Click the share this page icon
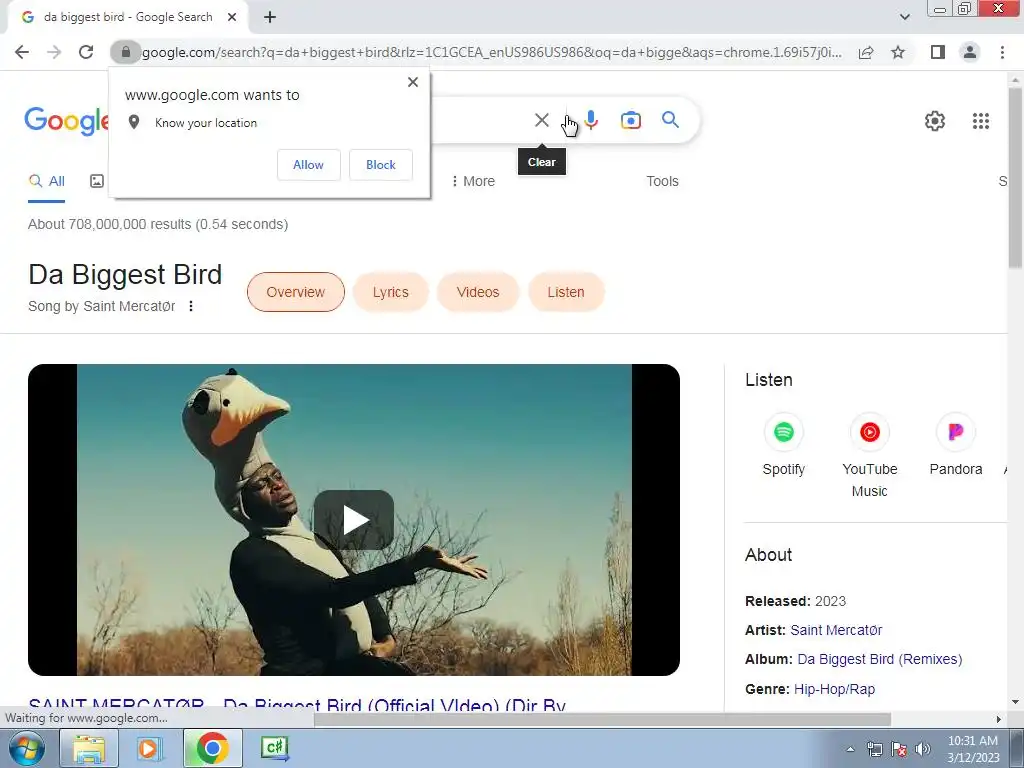 click(x=866, y=52)
